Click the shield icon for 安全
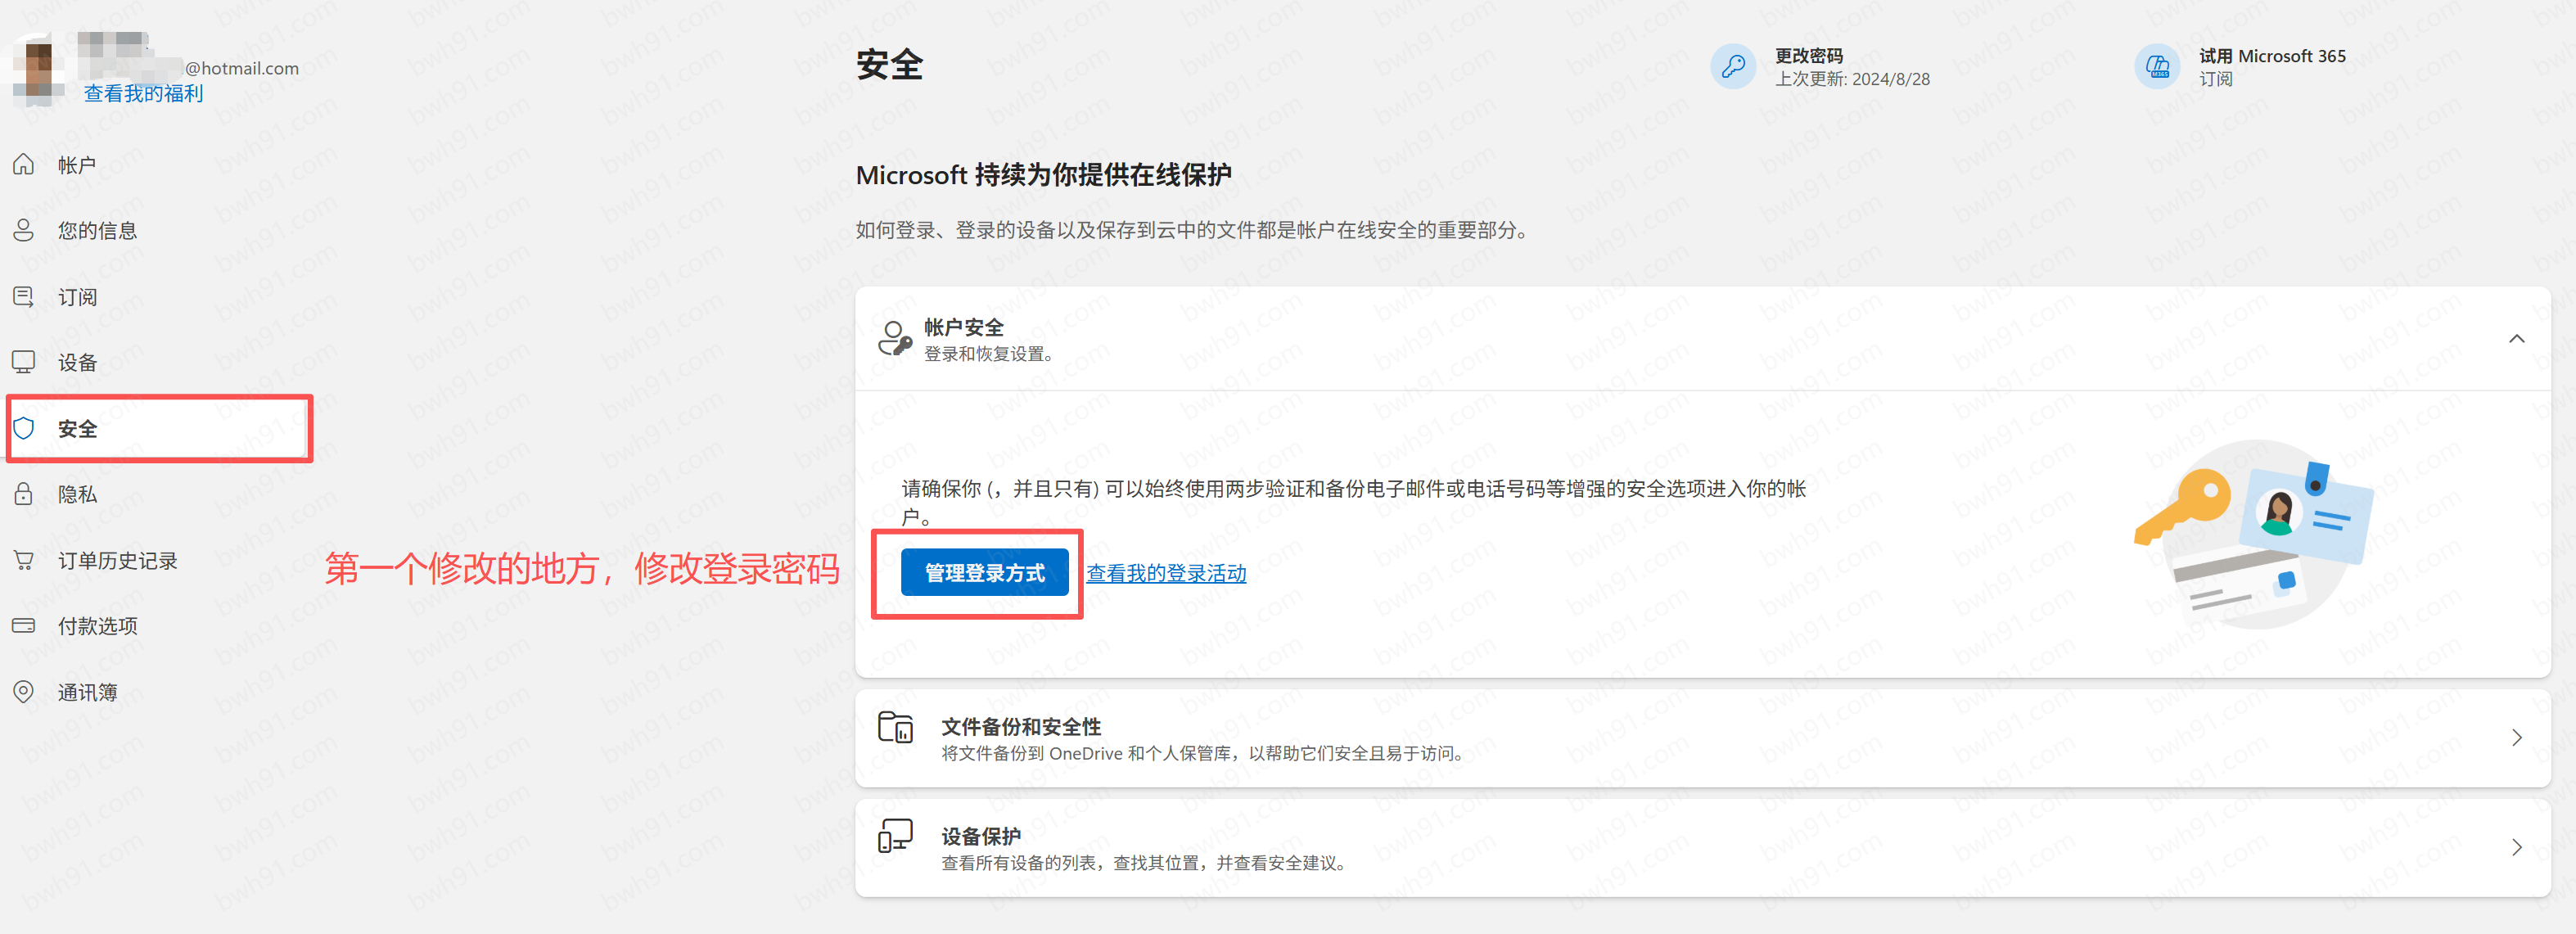The height and width of the screenshot is (934, 2576). click(x=23, y=428)
